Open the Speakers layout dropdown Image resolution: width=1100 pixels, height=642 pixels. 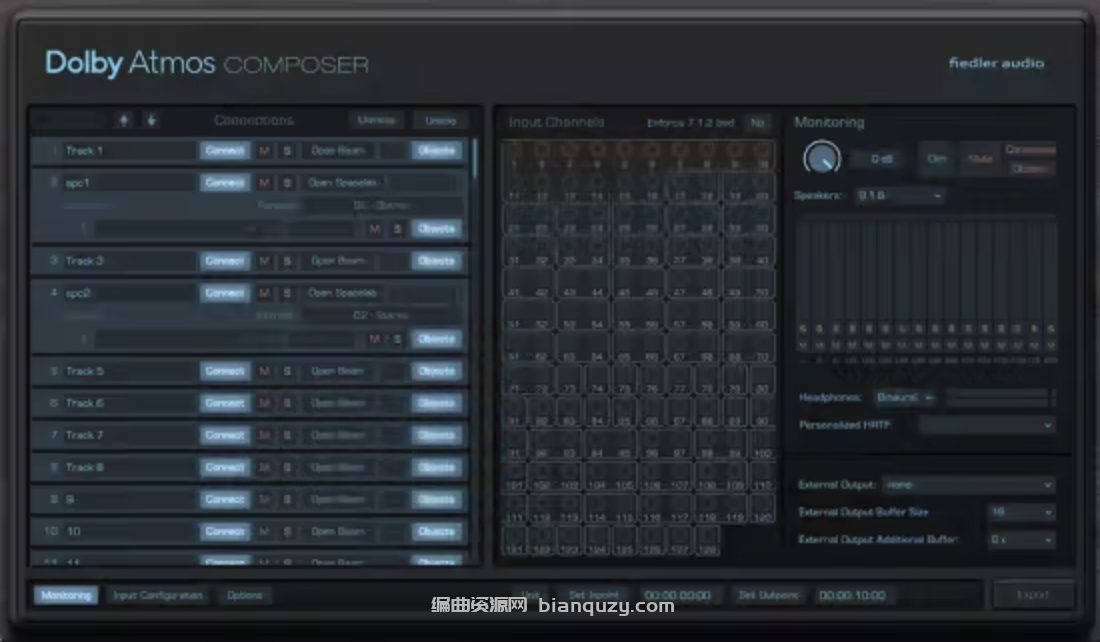point(898,196)
